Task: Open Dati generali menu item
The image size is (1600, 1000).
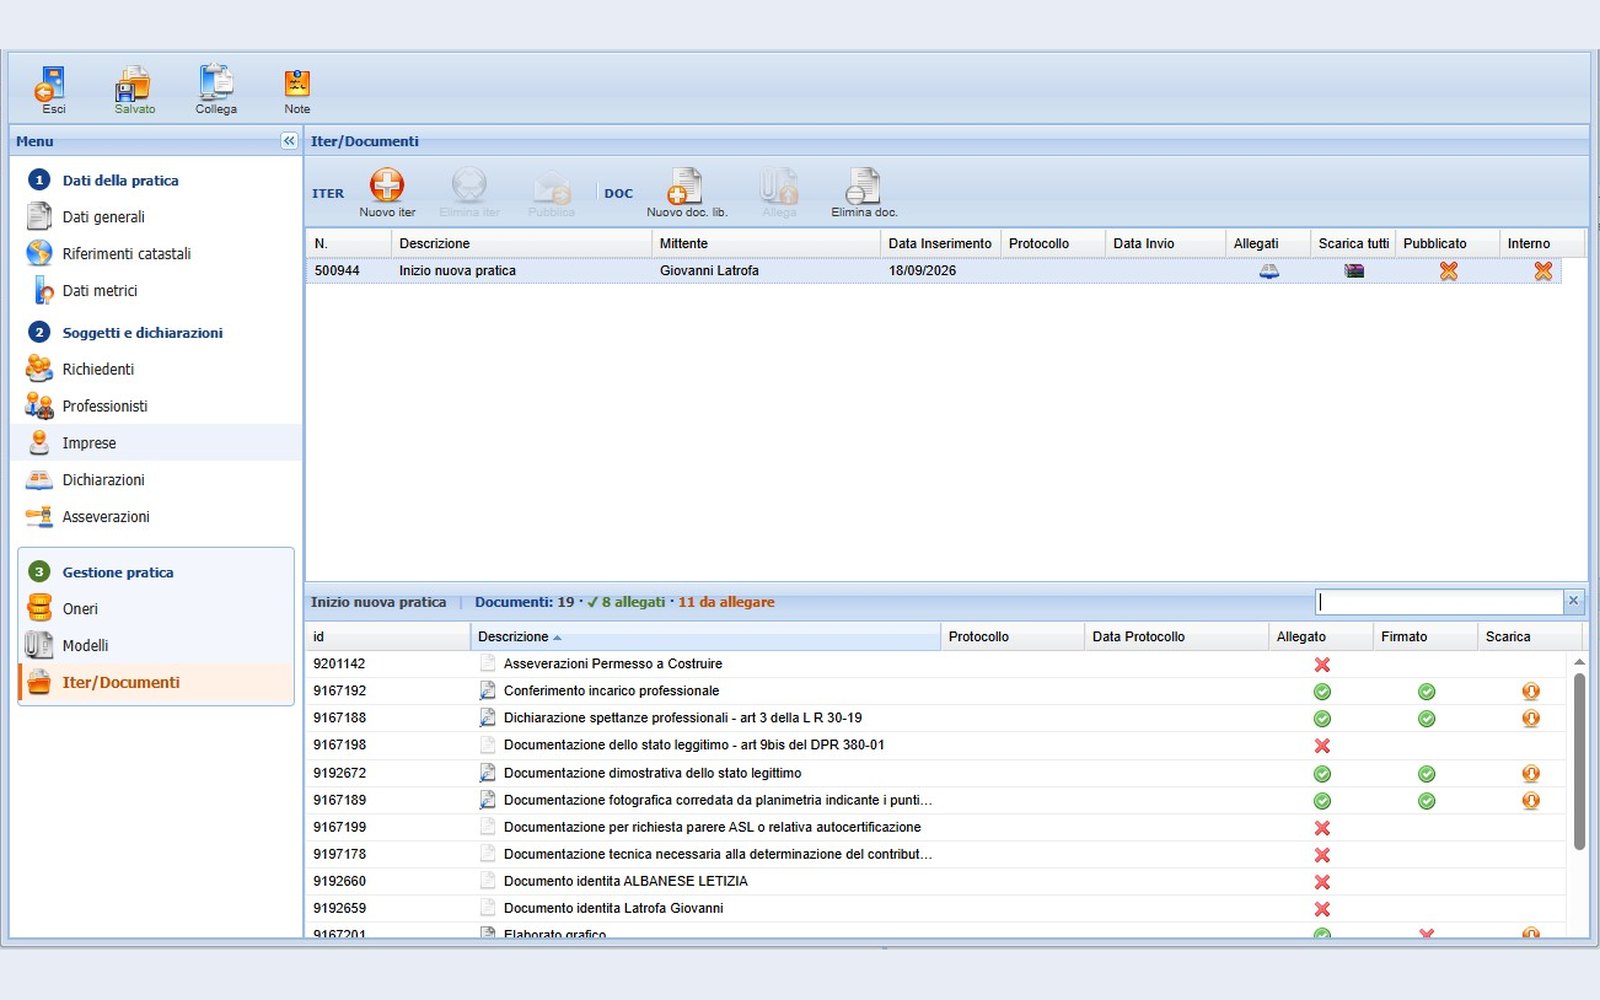Action: [103, 217]
